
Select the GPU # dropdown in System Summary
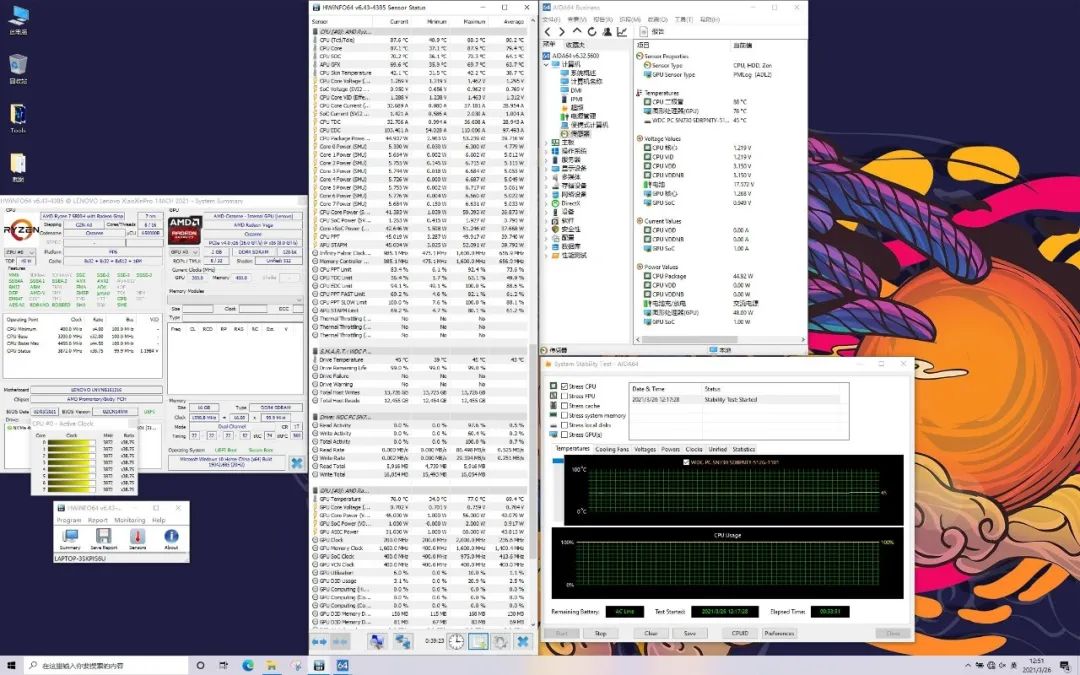(x=187, y=254)
